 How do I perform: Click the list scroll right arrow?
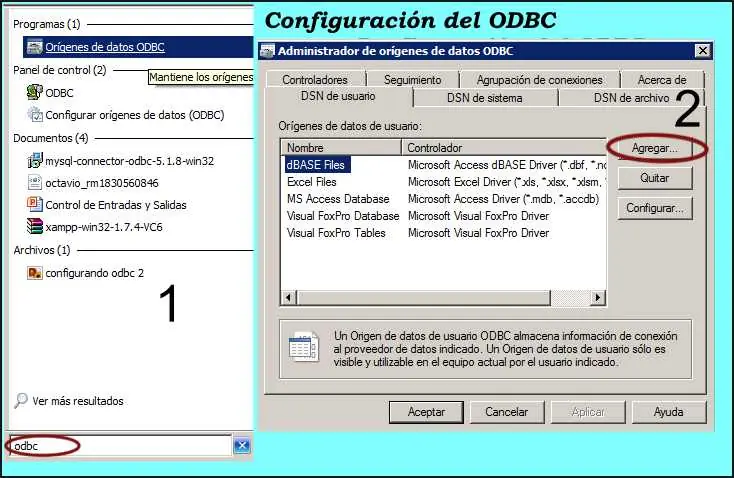coord(597,297)
